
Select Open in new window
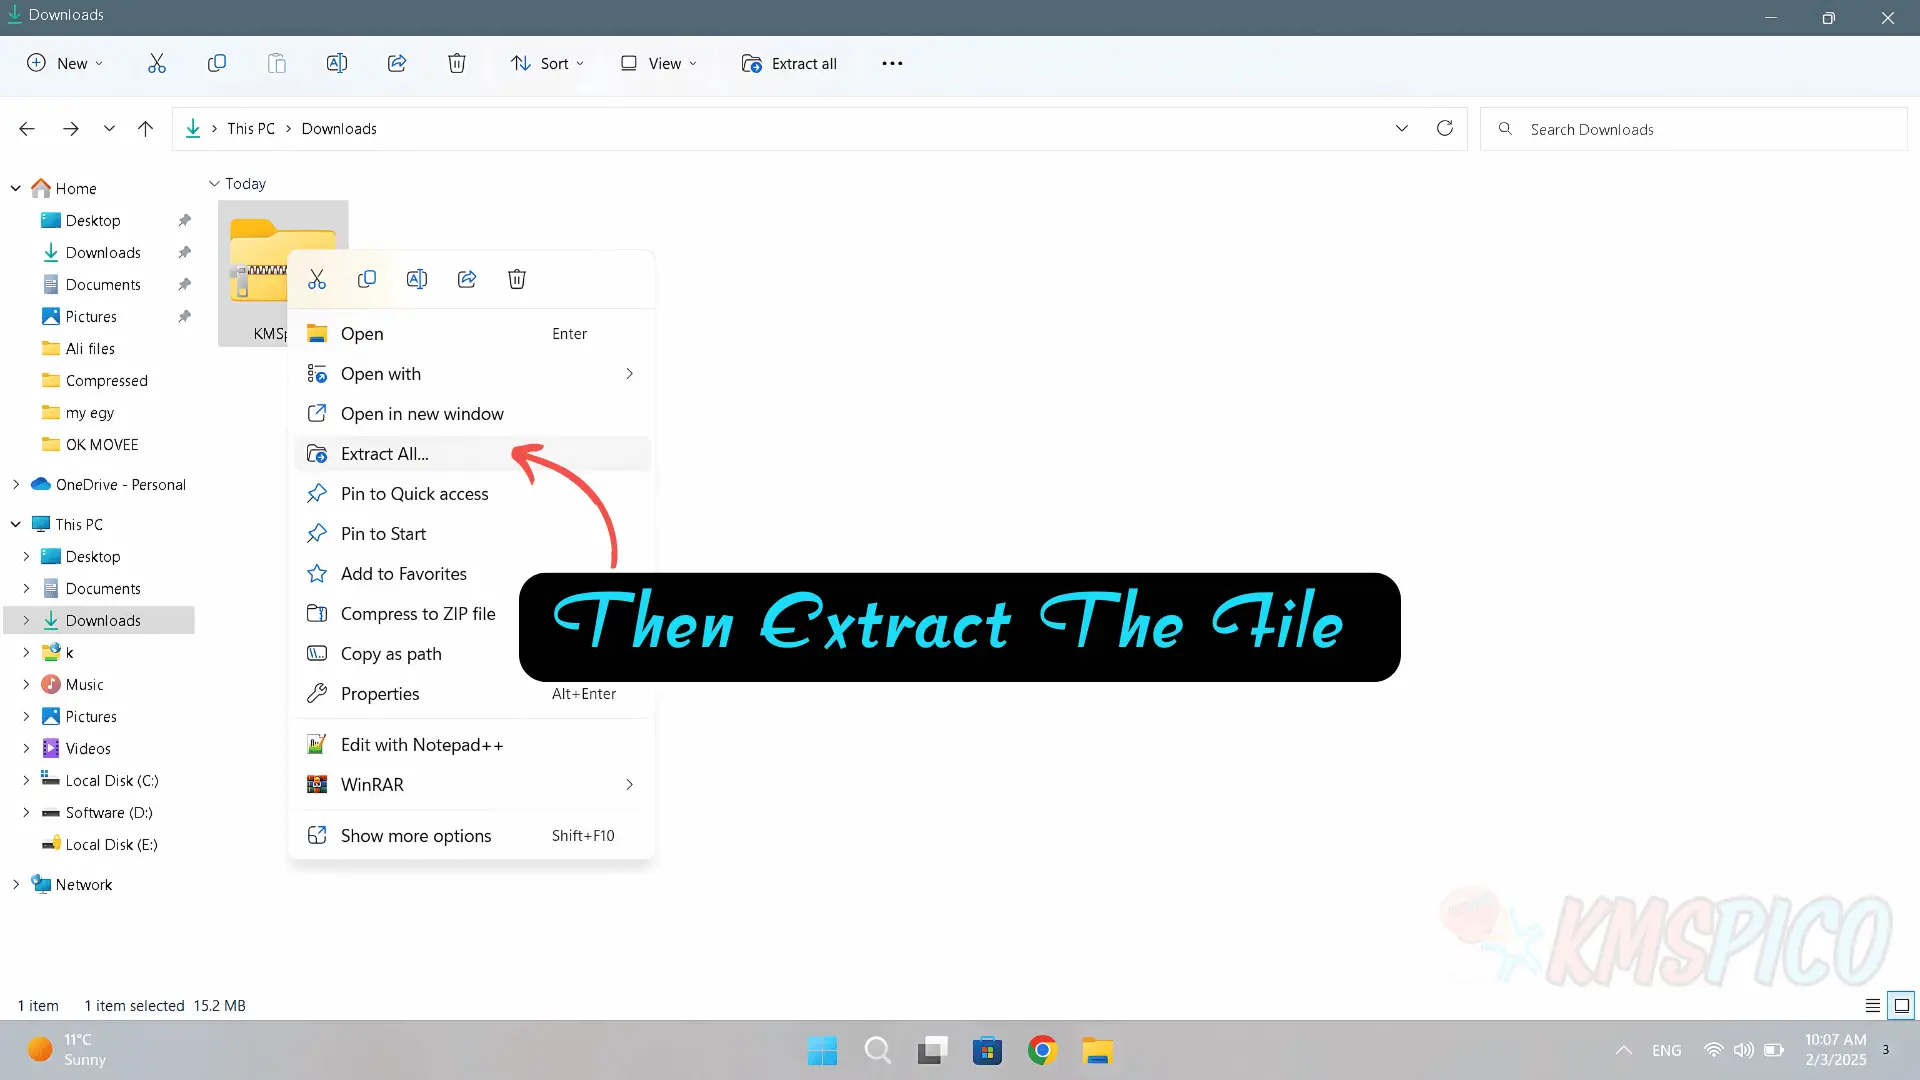[x=472, y=414]
